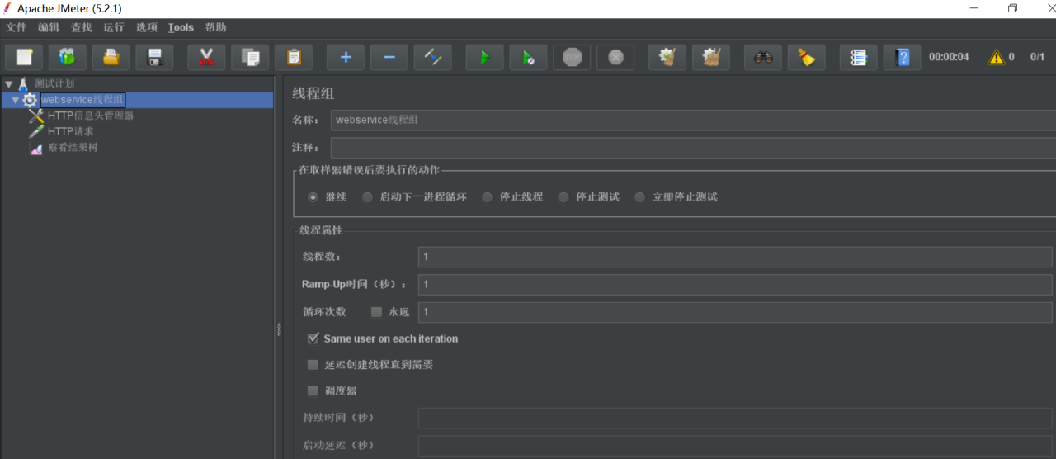Collapse all nodes with minus icon
Image resolution: width=1056 pixels, height=459 pixels.
point(389,57)
